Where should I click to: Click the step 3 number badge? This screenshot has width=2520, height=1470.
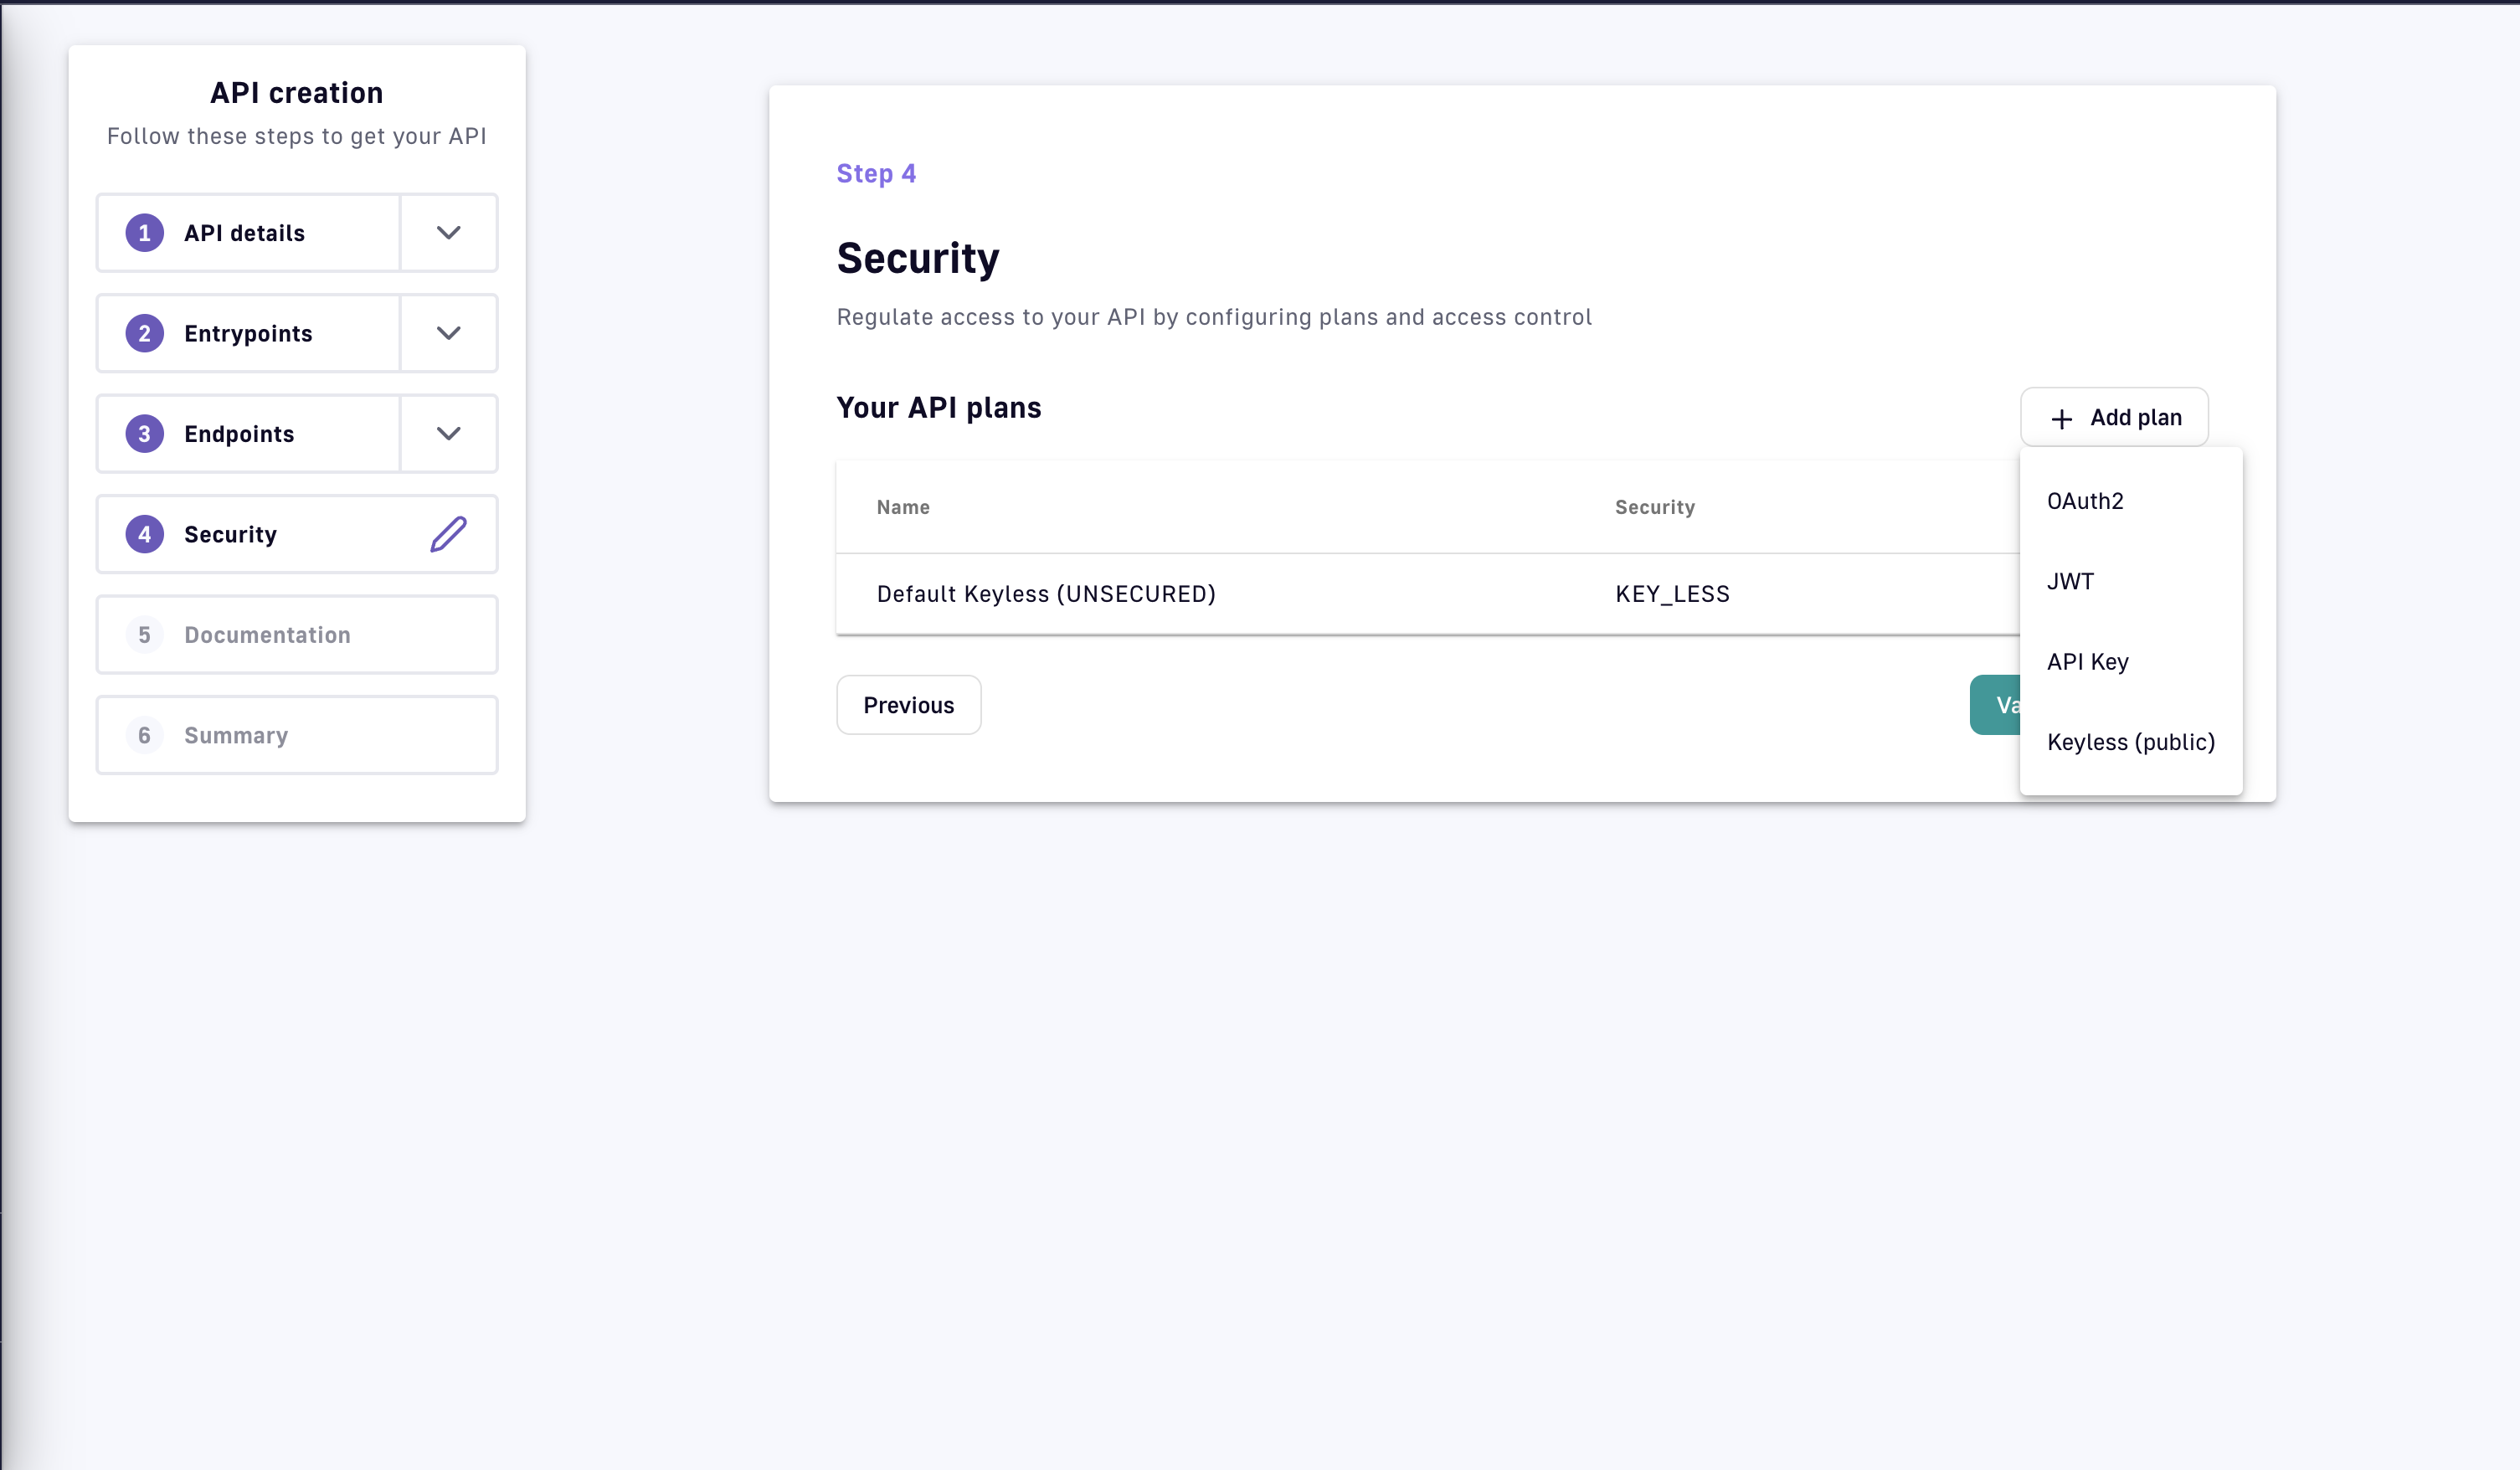pos(145,434)
